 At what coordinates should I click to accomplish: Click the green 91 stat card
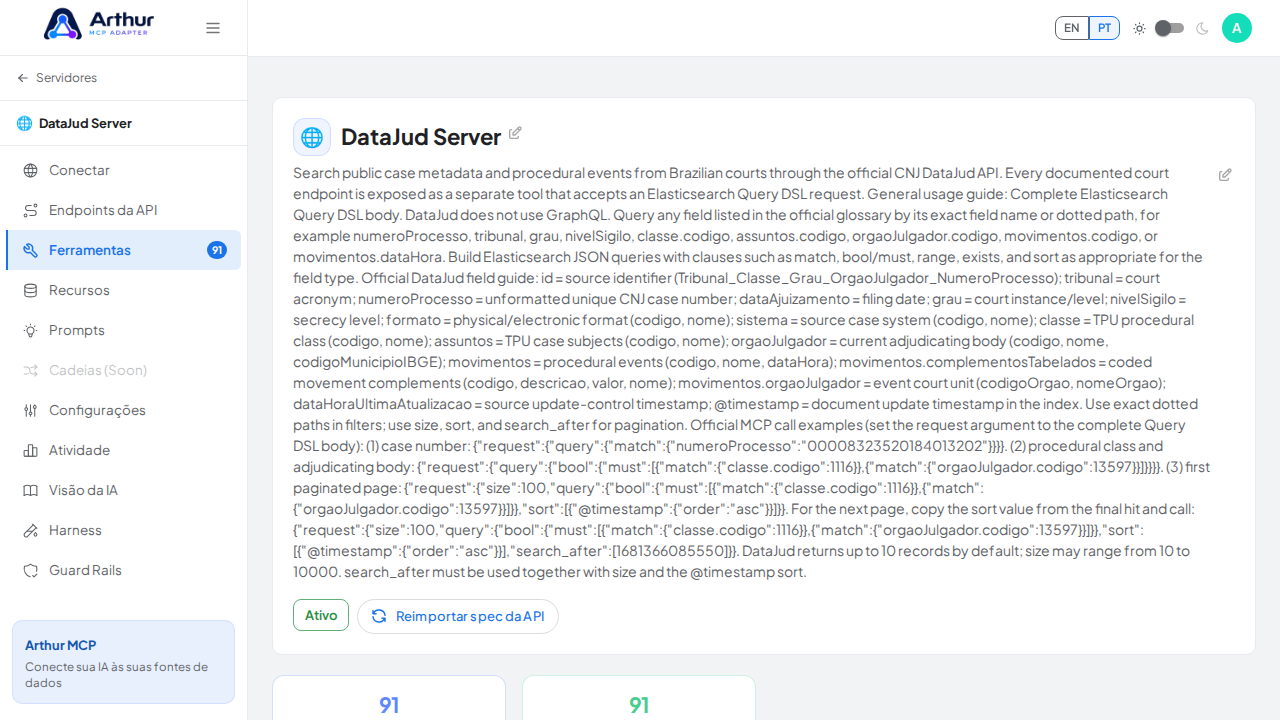[x=639, y=698]
